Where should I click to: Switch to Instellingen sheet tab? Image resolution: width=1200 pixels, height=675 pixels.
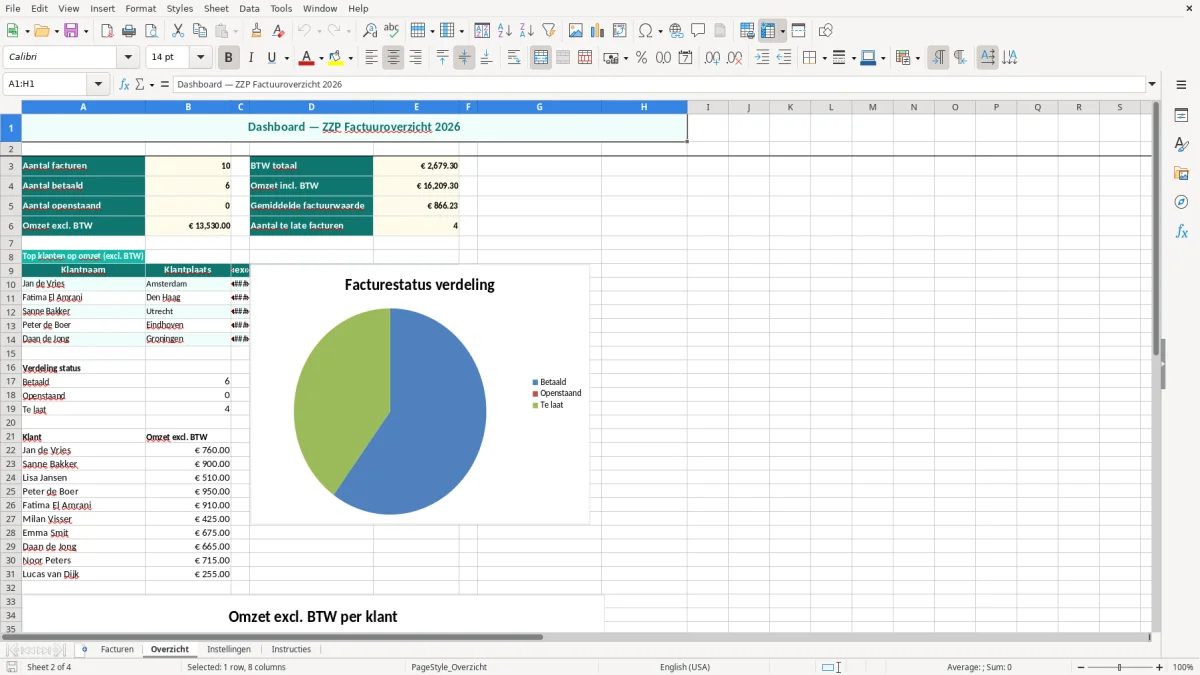click(228, 649)
